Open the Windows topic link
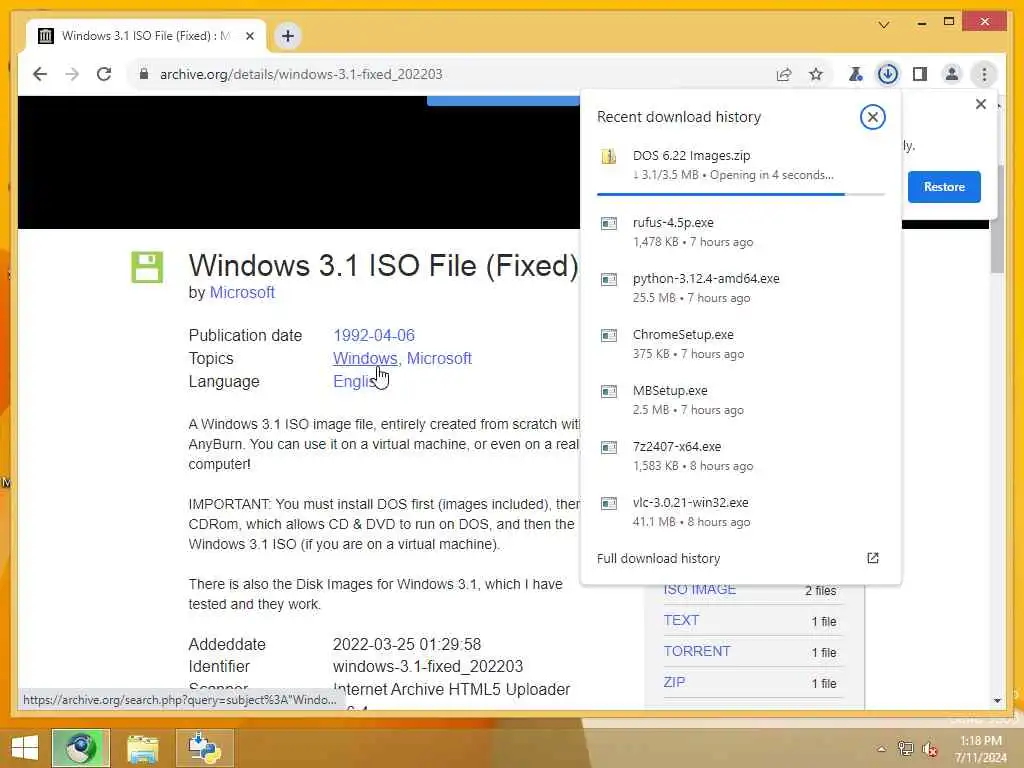This screenshot has height=768, width=1024. tap(365, 359)
